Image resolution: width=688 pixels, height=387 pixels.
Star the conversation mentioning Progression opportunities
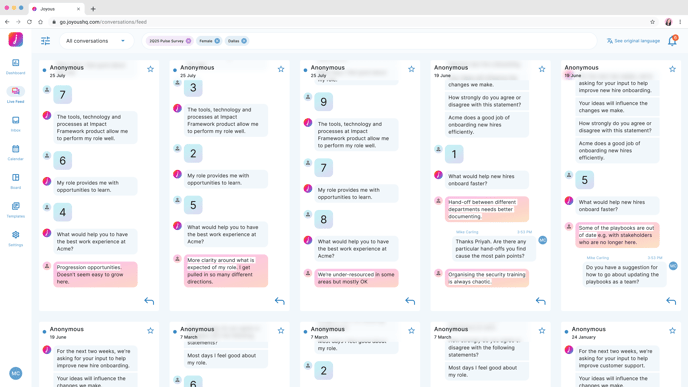tap(150, 69)
